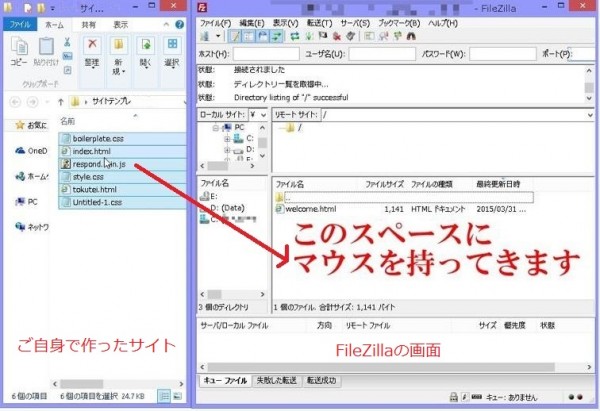Screen dimensions: 600x411
Task: Click the scissors cut icon in Explorer
Action: [x=67, y=41]
